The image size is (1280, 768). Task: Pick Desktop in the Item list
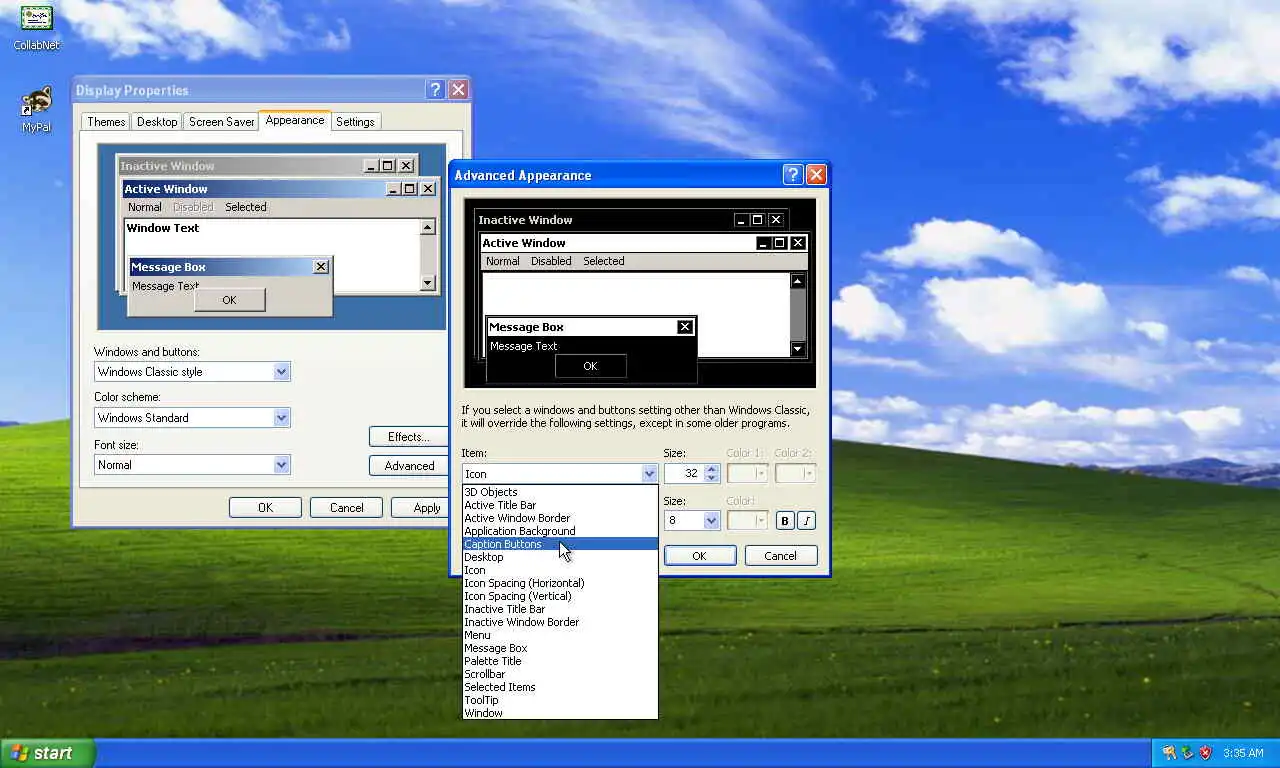560,557
